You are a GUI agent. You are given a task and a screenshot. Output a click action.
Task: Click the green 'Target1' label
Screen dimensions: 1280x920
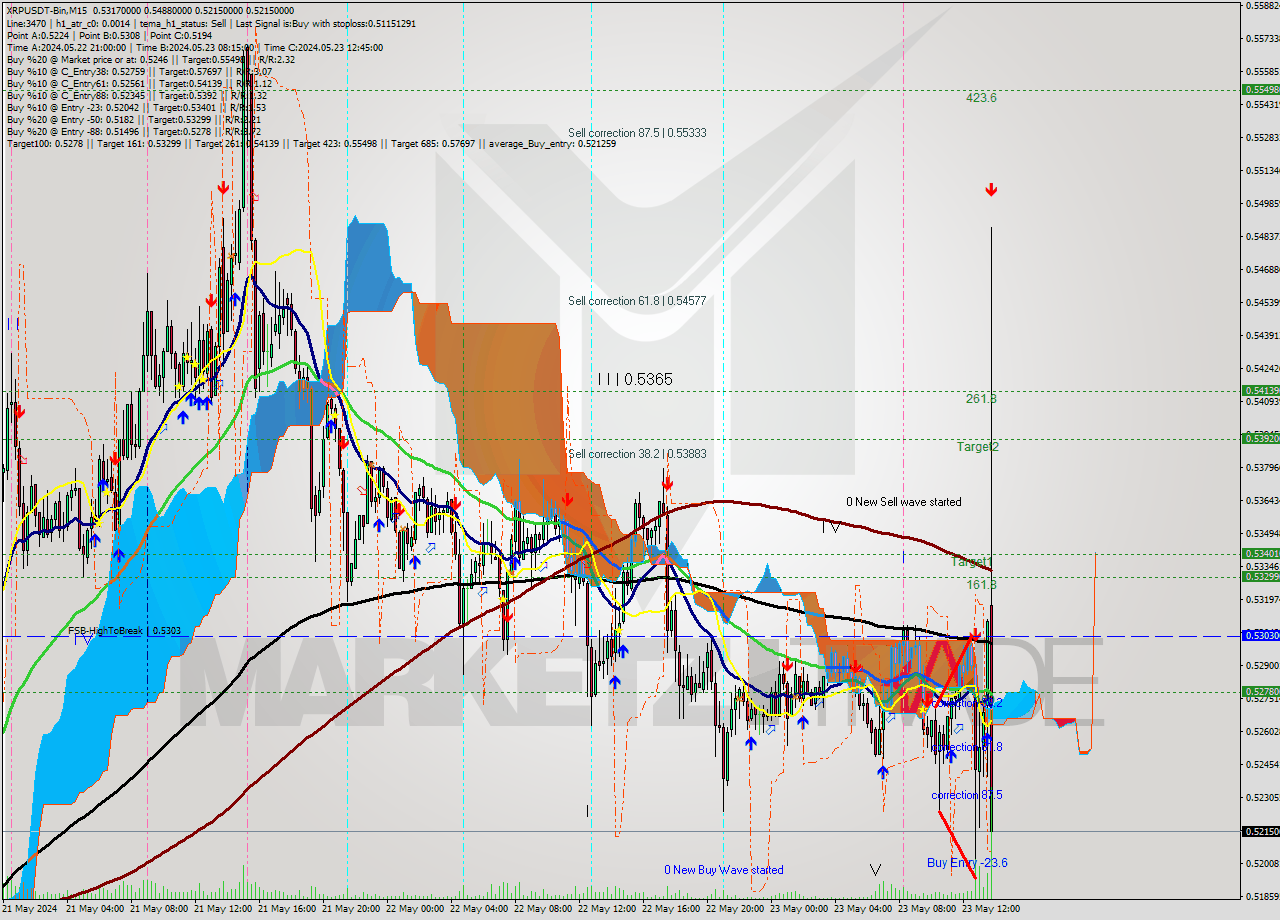971,563
